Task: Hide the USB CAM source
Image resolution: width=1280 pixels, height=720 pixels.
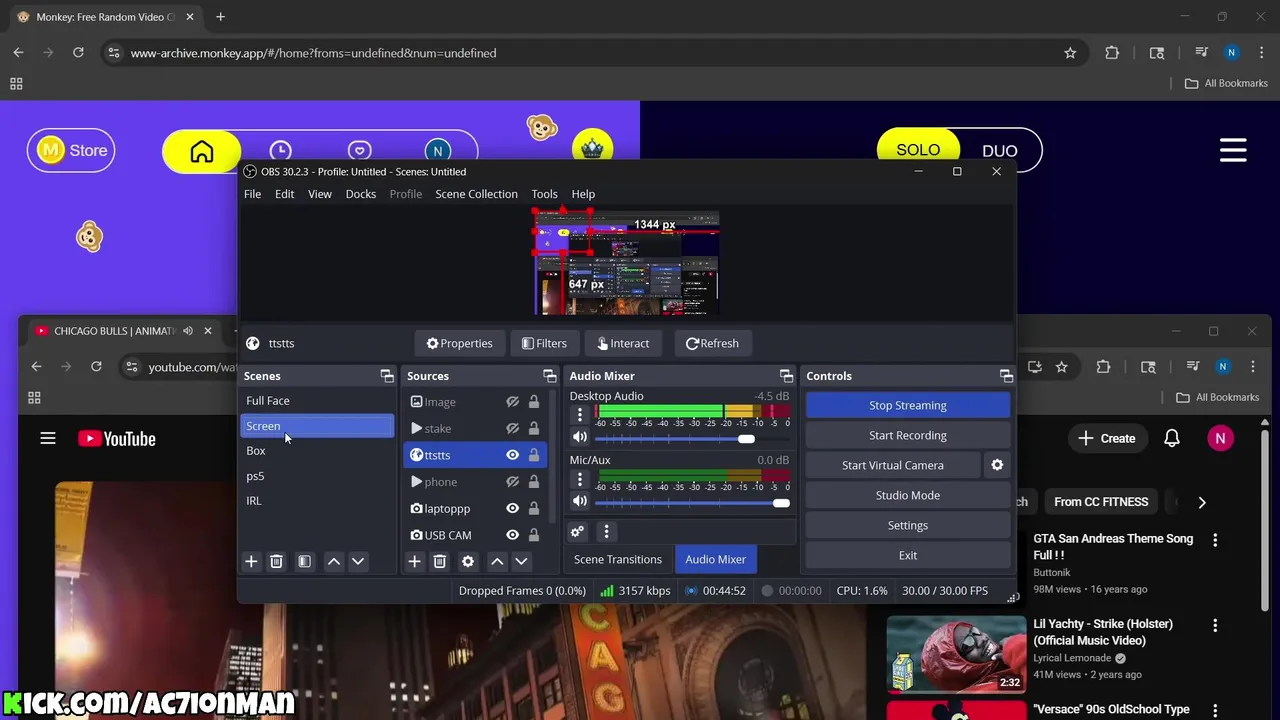Action: [512, 535]
